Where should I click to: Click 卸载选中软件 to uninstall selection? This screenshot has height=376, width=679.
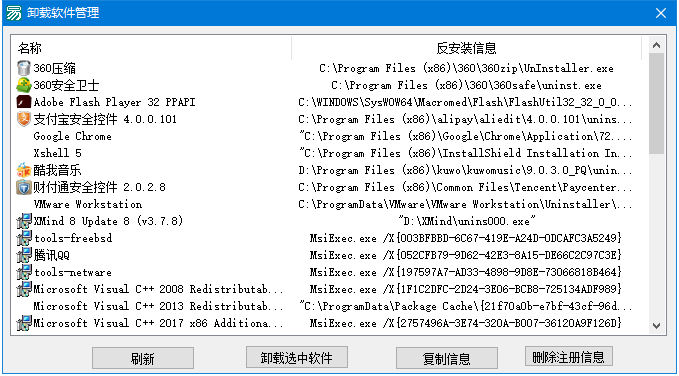click(x=297, y=358)
